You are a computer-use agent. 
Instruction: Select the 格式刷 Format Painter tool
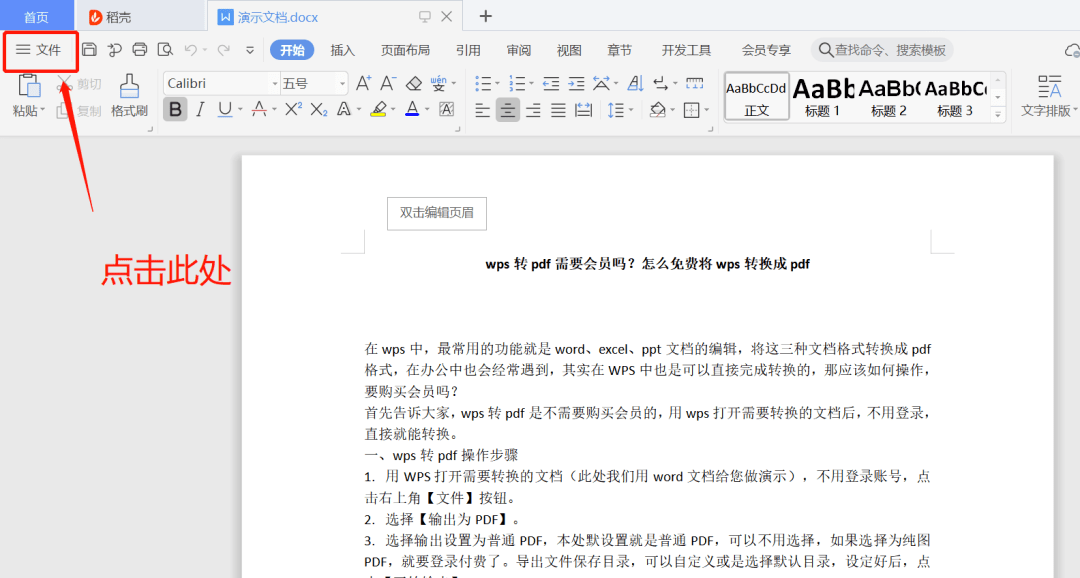[x=129, y=95]
